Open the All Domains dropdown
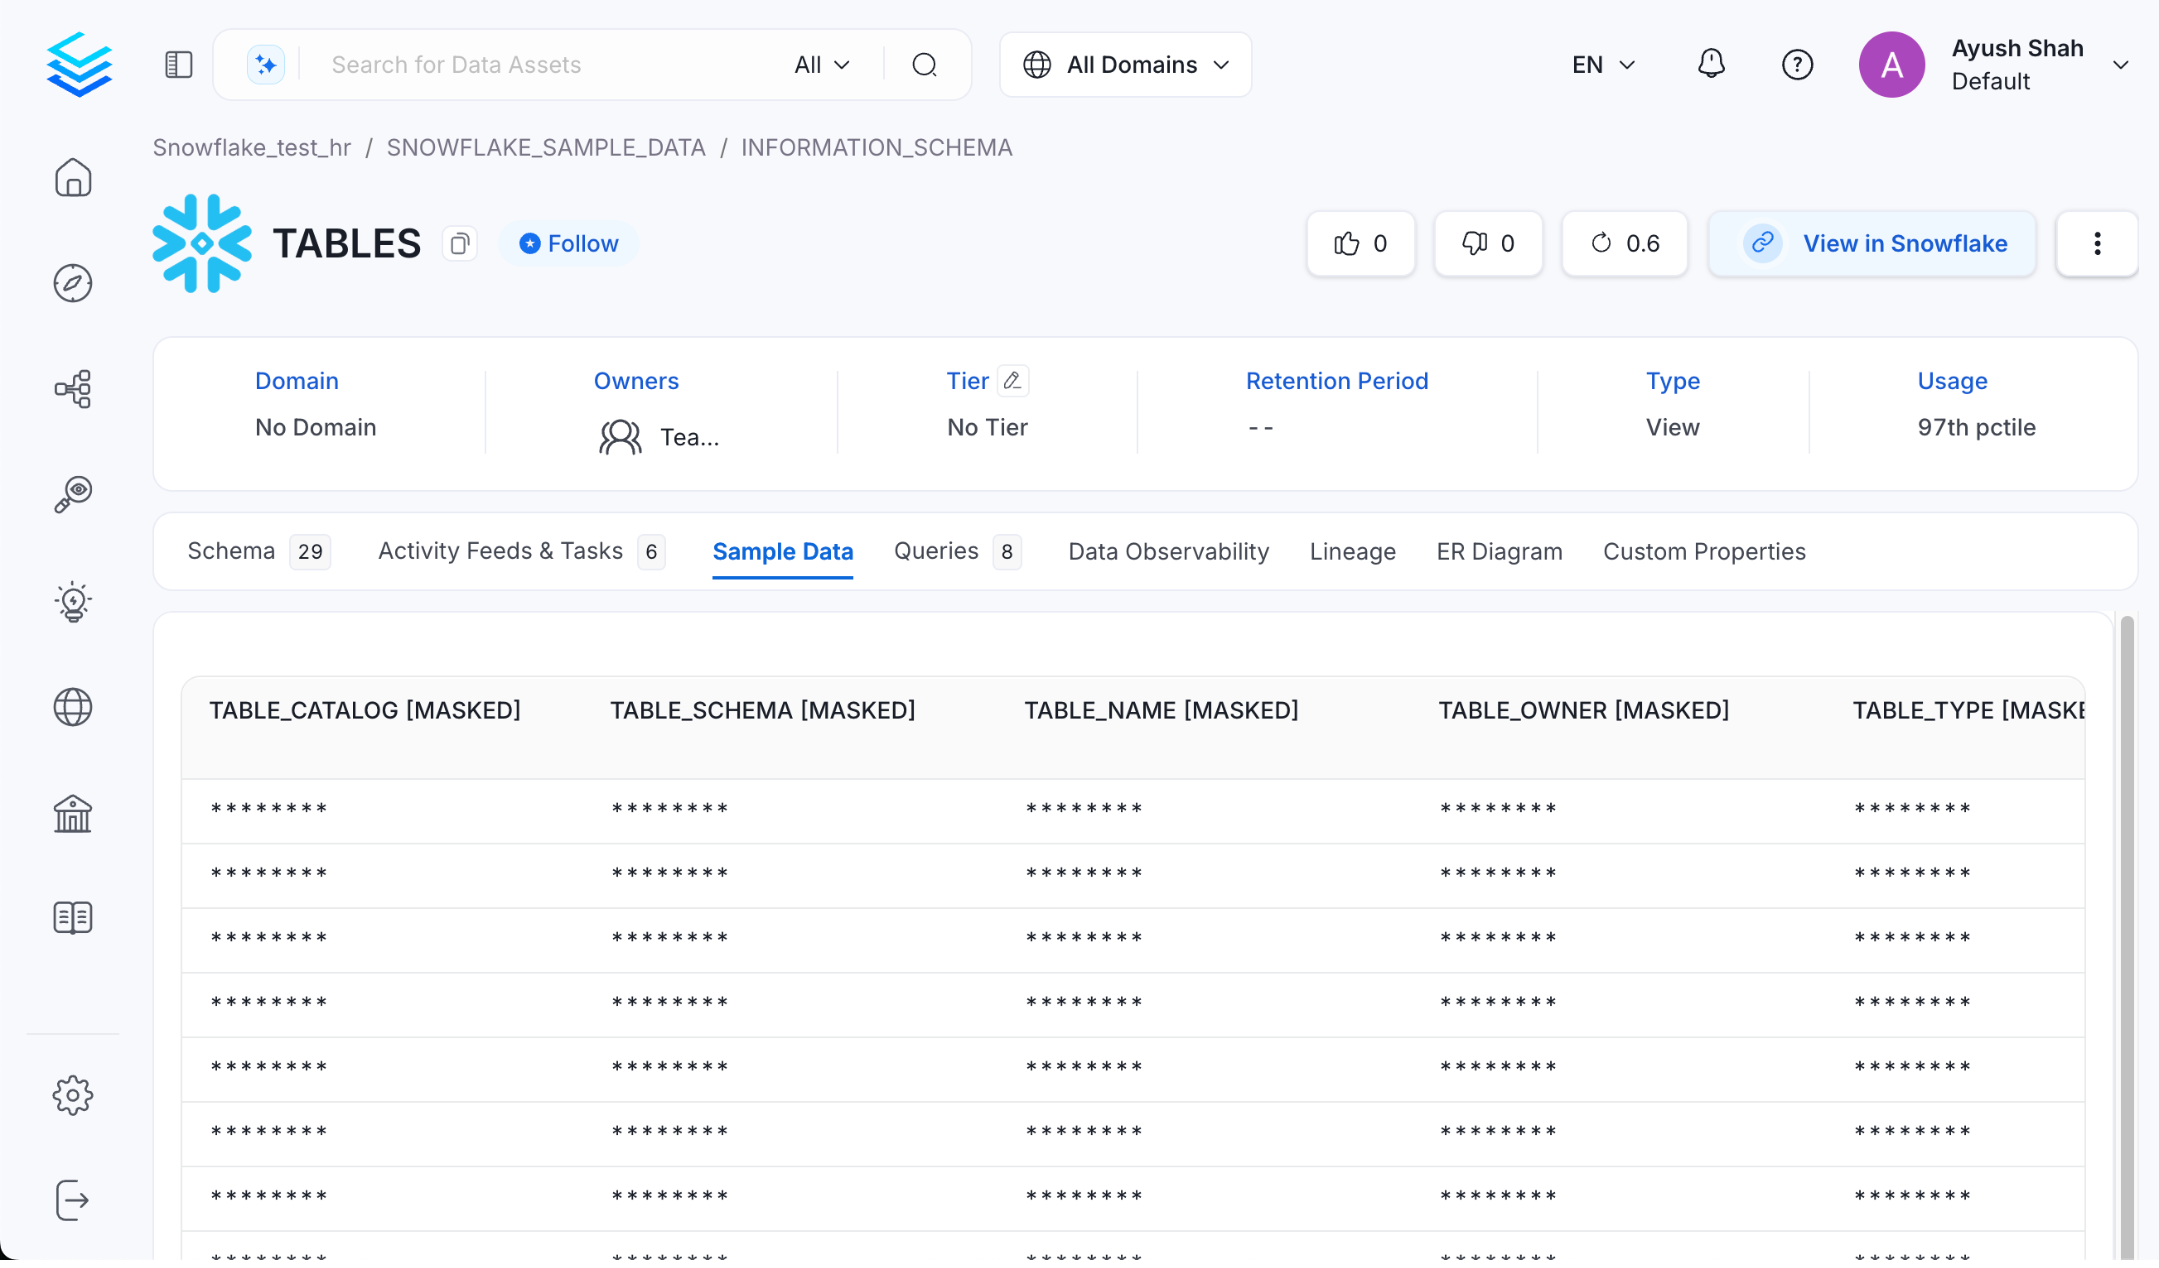The width and height of the screenshot is (2159, 1268). pyautogui.click(x=1125, y=65)
